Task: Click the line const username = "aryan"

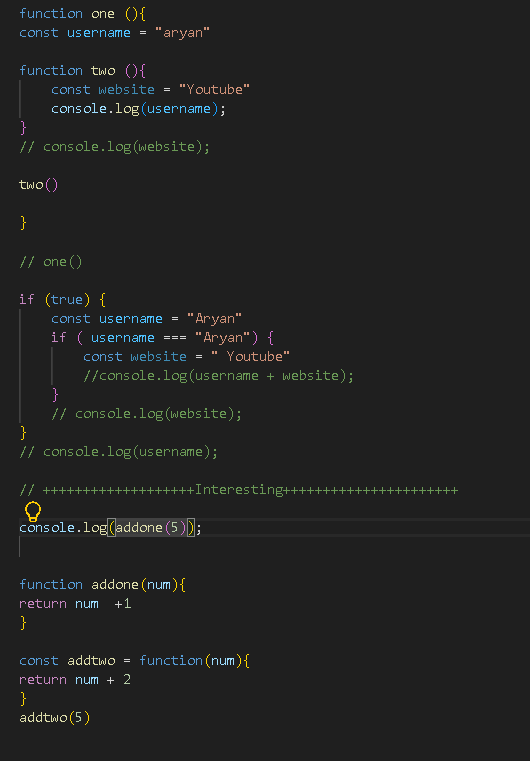Action: [115, 33]
